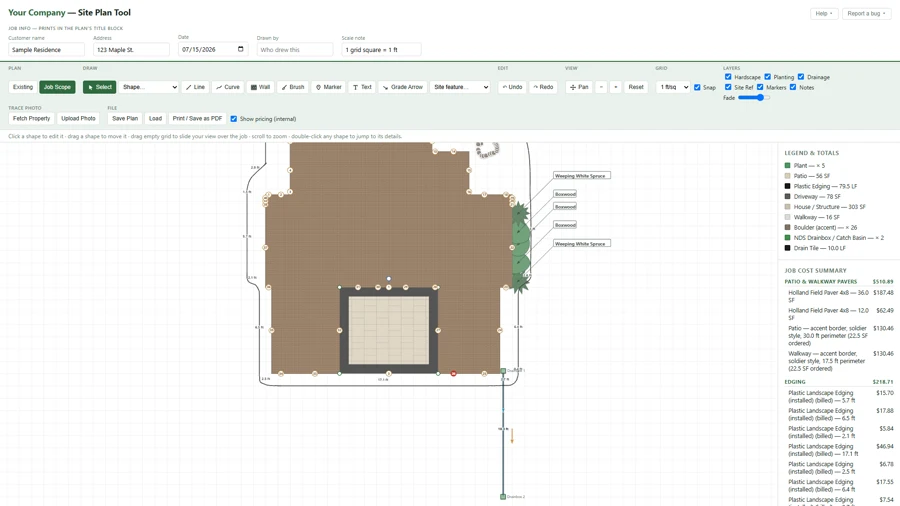Toggle the Planting layer checkbox

pyautogui.click(x=767, y=77)
